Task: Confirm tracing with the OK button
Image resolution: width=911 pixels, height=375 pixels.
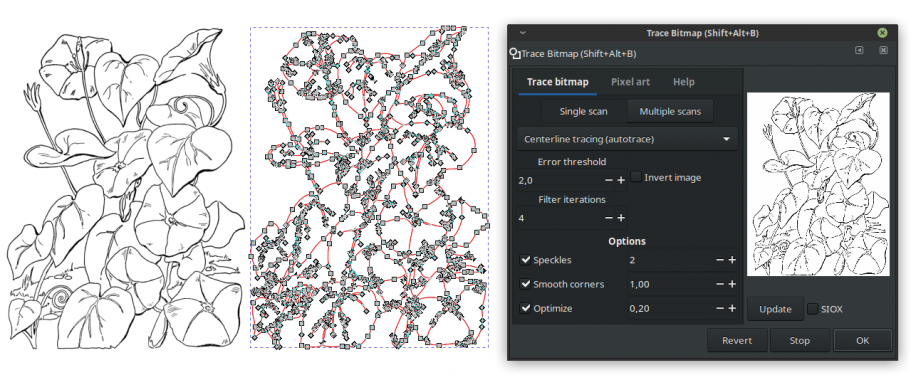Action: coord(862,341)
